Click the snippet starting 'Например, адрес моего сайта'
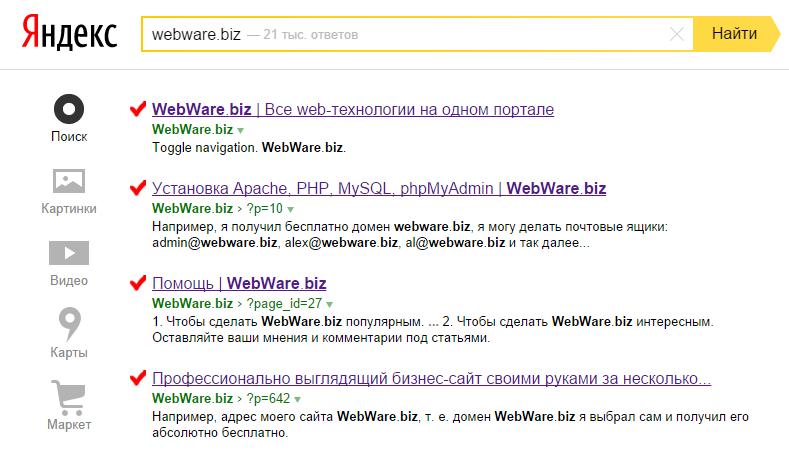Viewport: 789px width, 456px height. coord(450,424)
